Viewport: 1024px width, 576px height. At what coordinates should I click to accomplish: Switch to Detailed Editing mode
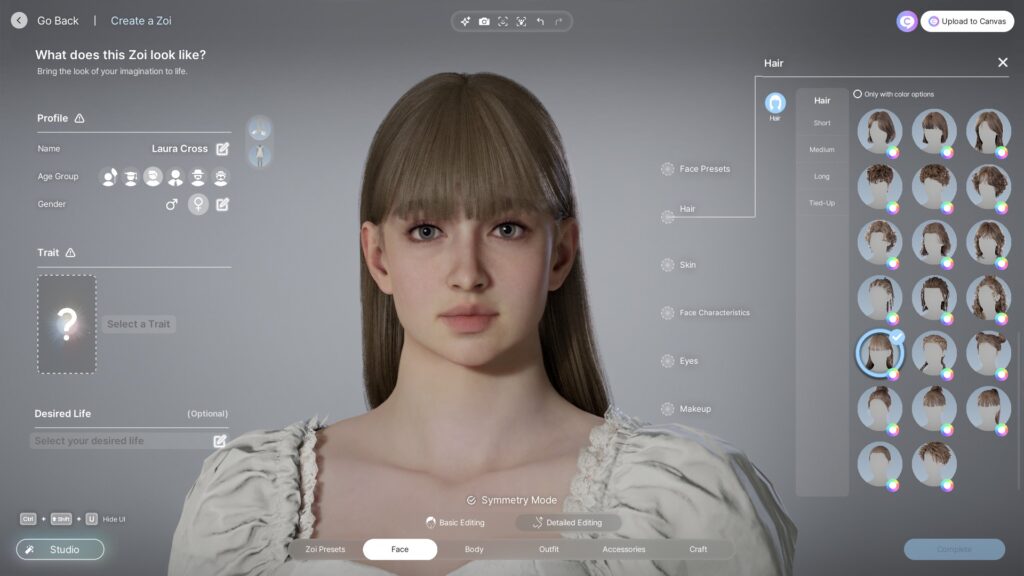tap(569, 522)
